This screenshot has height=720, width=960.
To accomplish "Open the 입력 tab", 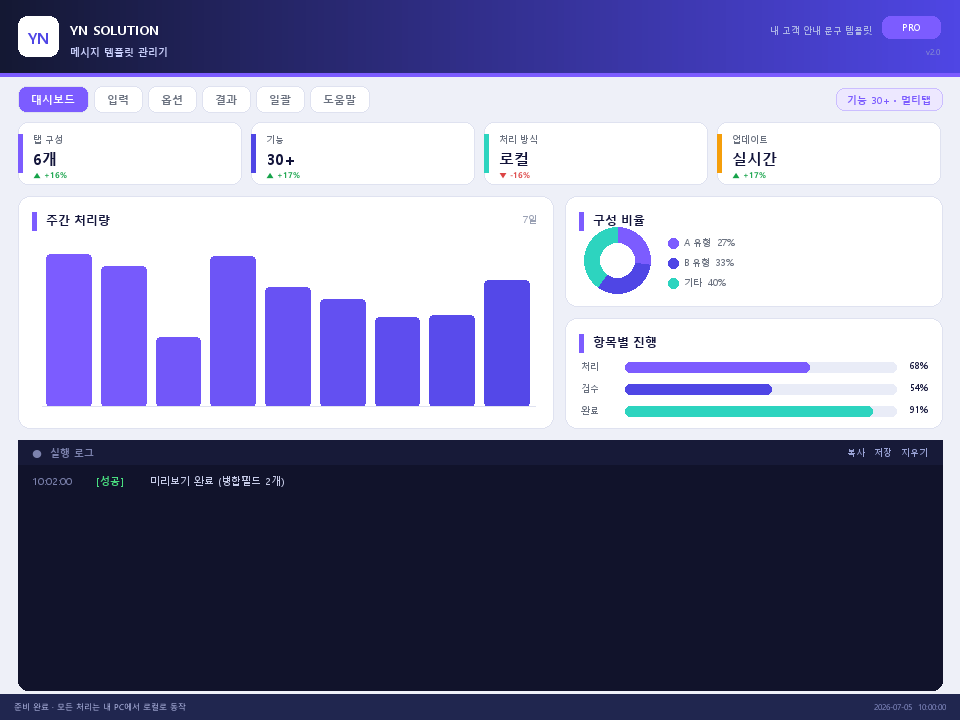I will click(x=118, y=99).
